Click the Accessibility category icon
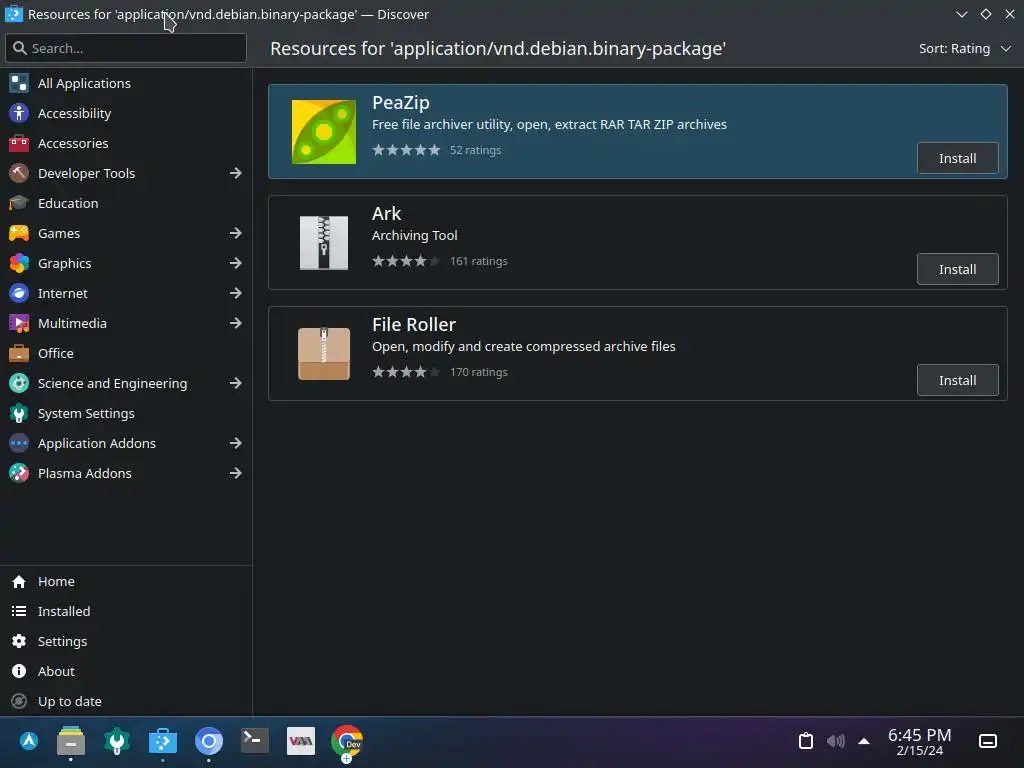Image resolution: width=1024 pixels, height=768 pixels. 19,113
